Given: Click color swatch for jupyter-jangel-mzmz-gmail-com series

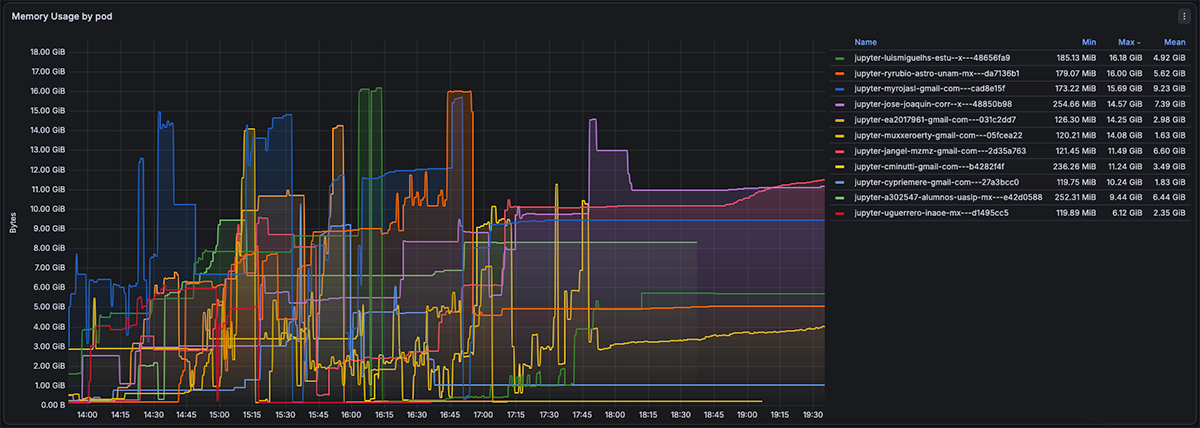Looking at the screenshot, I should [840, 151].
